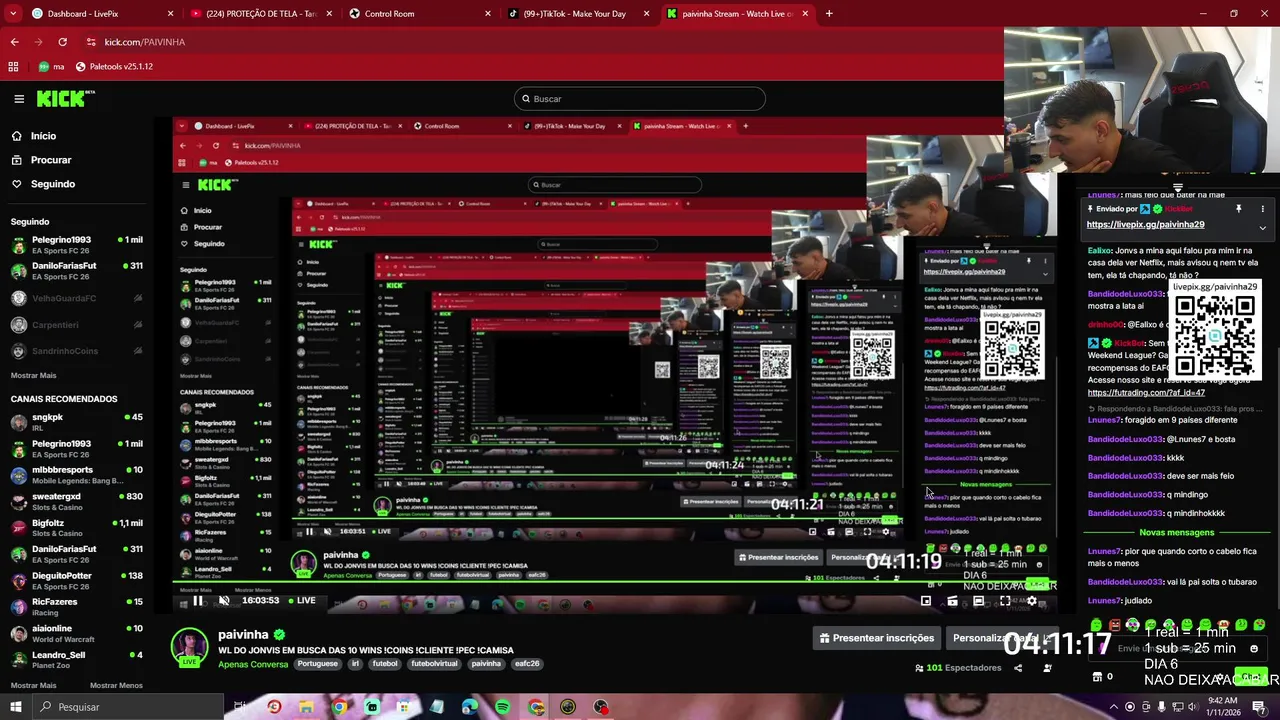Viewport: 1280px width, 720px height.
Task: Open Spotify from the taskbar
Action: 503,707
